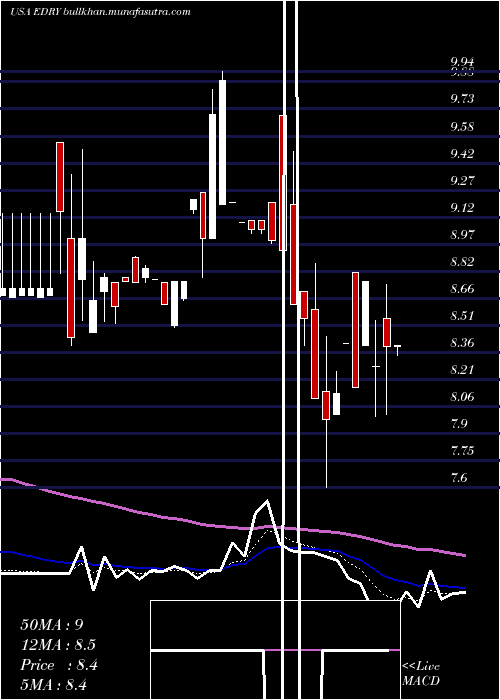Click the '5MA : 8.4' legend text
Image resolution: width=500 pixels, height=700 pixels.
pyautogui.click(x=54, y=684)
